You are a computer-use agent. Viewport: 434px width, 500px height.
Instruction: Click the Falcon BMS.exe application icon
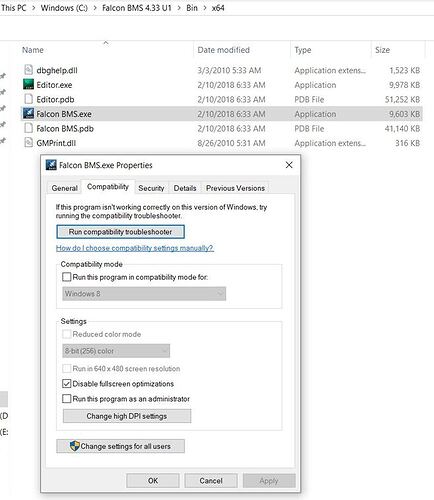click(29, 114)
